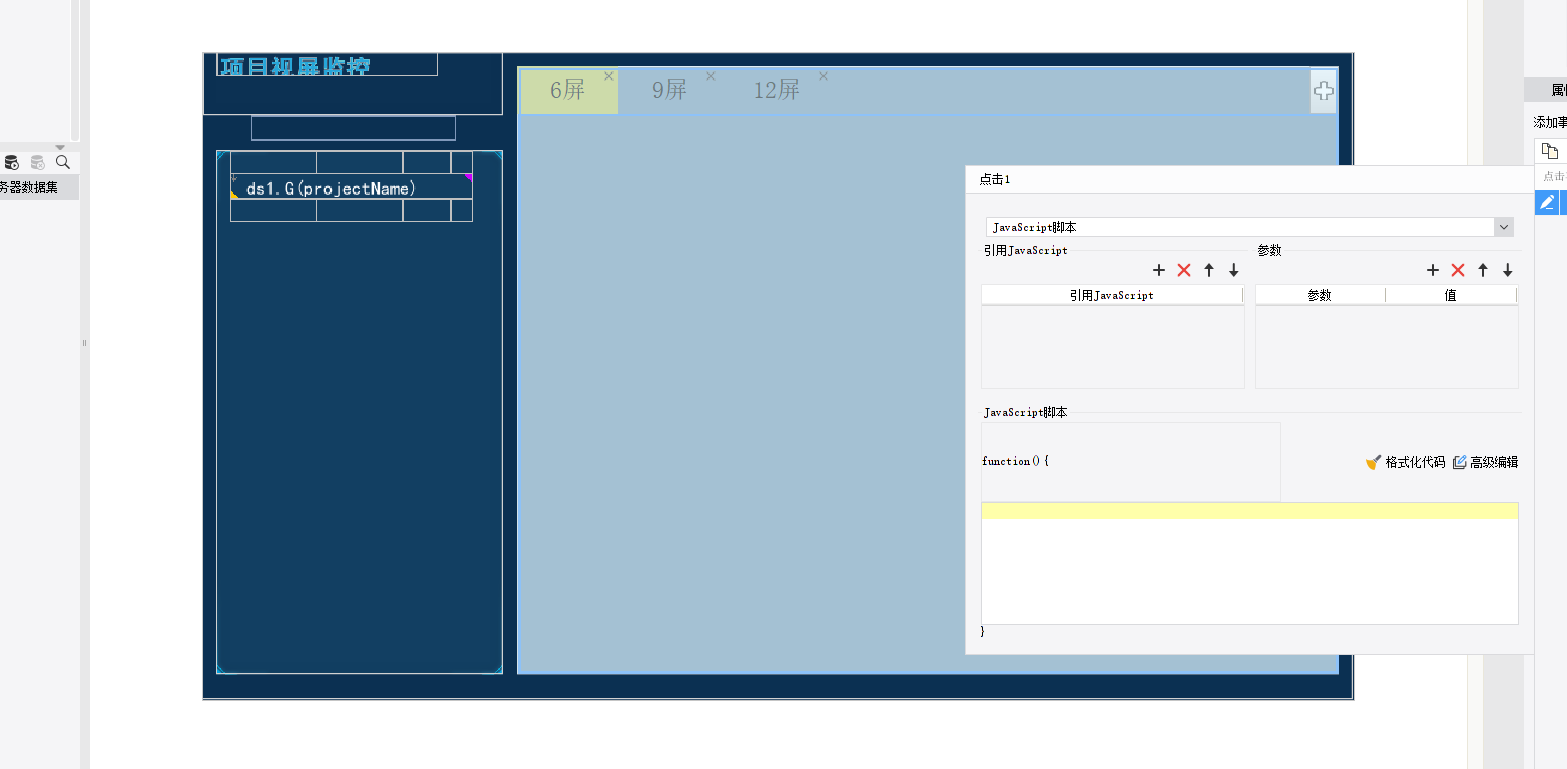Click the 格式化代码 button label

point(1415,462)
